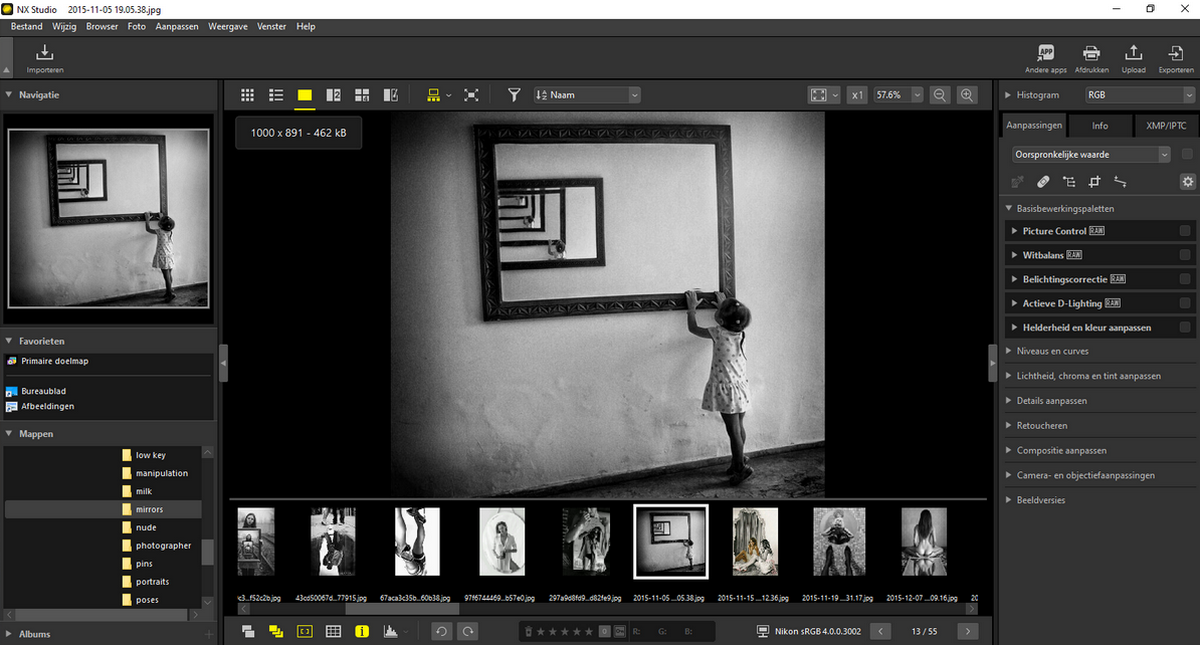Viewport: 1200px width, 645px height.
Task: Expand the Niveaus en curves section
Action: click(x=1053, y=351)
